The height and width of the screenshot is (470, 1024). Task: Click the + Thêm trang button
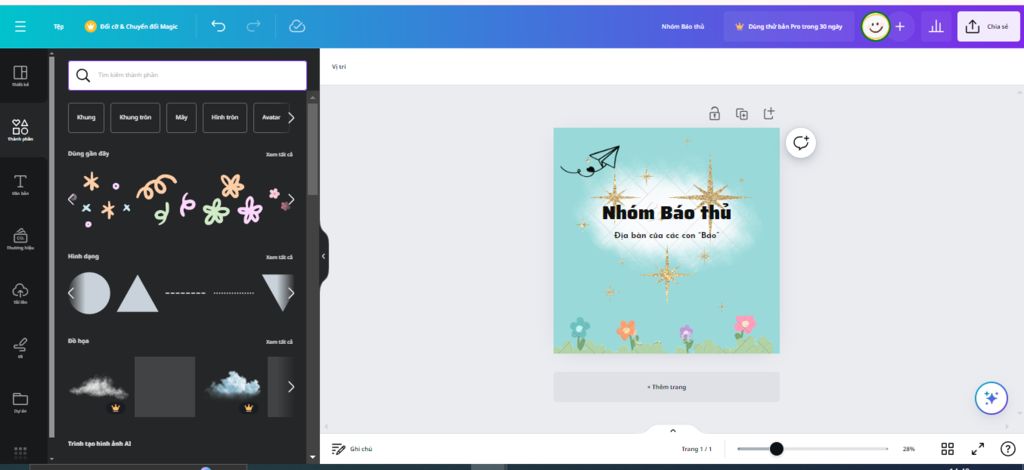[666, 387]
